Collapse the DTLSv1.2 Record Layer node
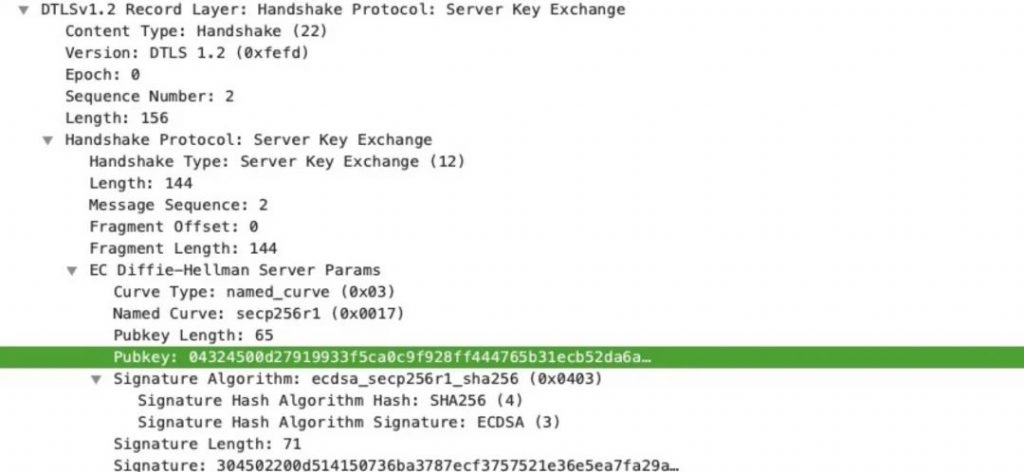The image size is (1024, 472). click(24, 10)
